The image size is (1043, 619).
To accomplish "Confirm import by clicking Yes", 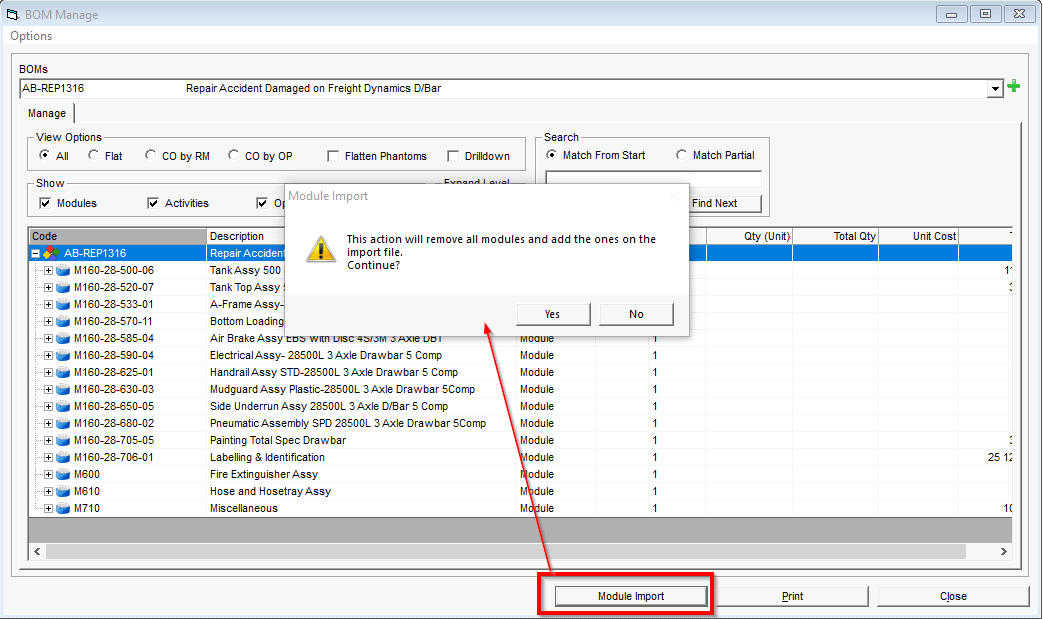I will (x=552, y=314).
